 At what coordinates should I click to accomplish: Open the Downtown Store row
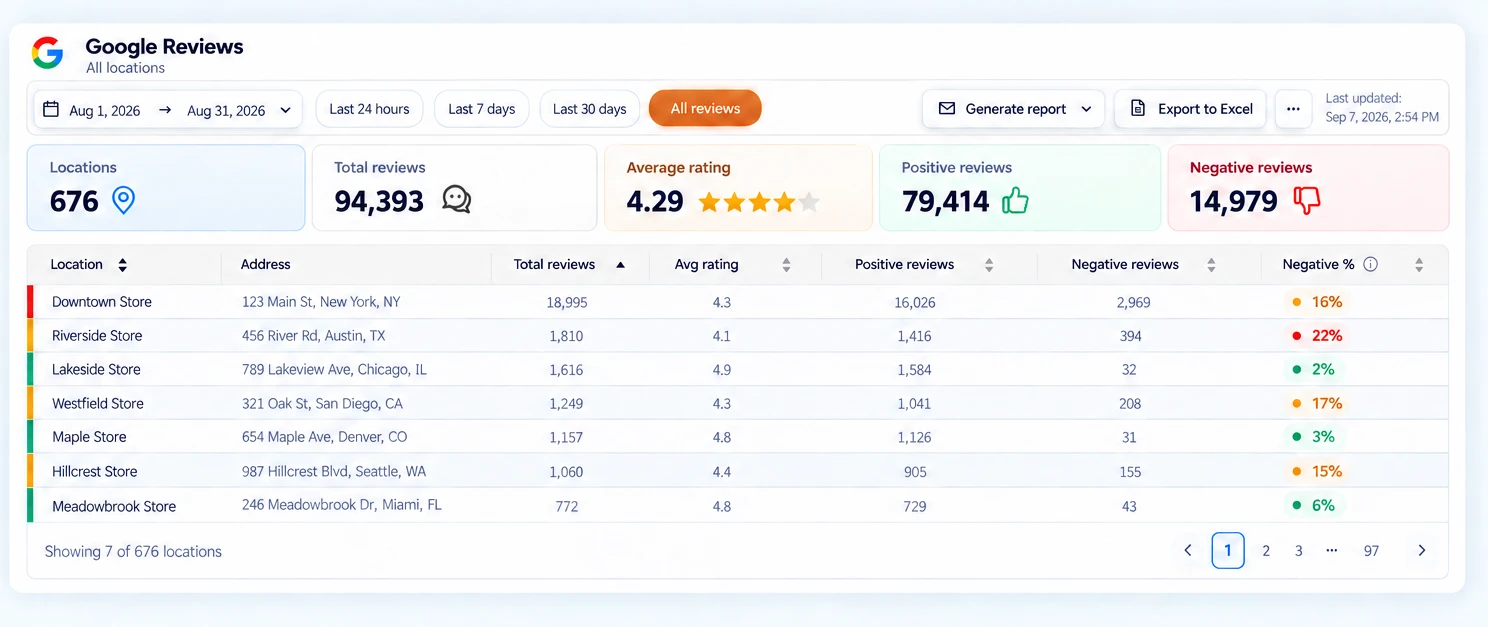[738, 302]
